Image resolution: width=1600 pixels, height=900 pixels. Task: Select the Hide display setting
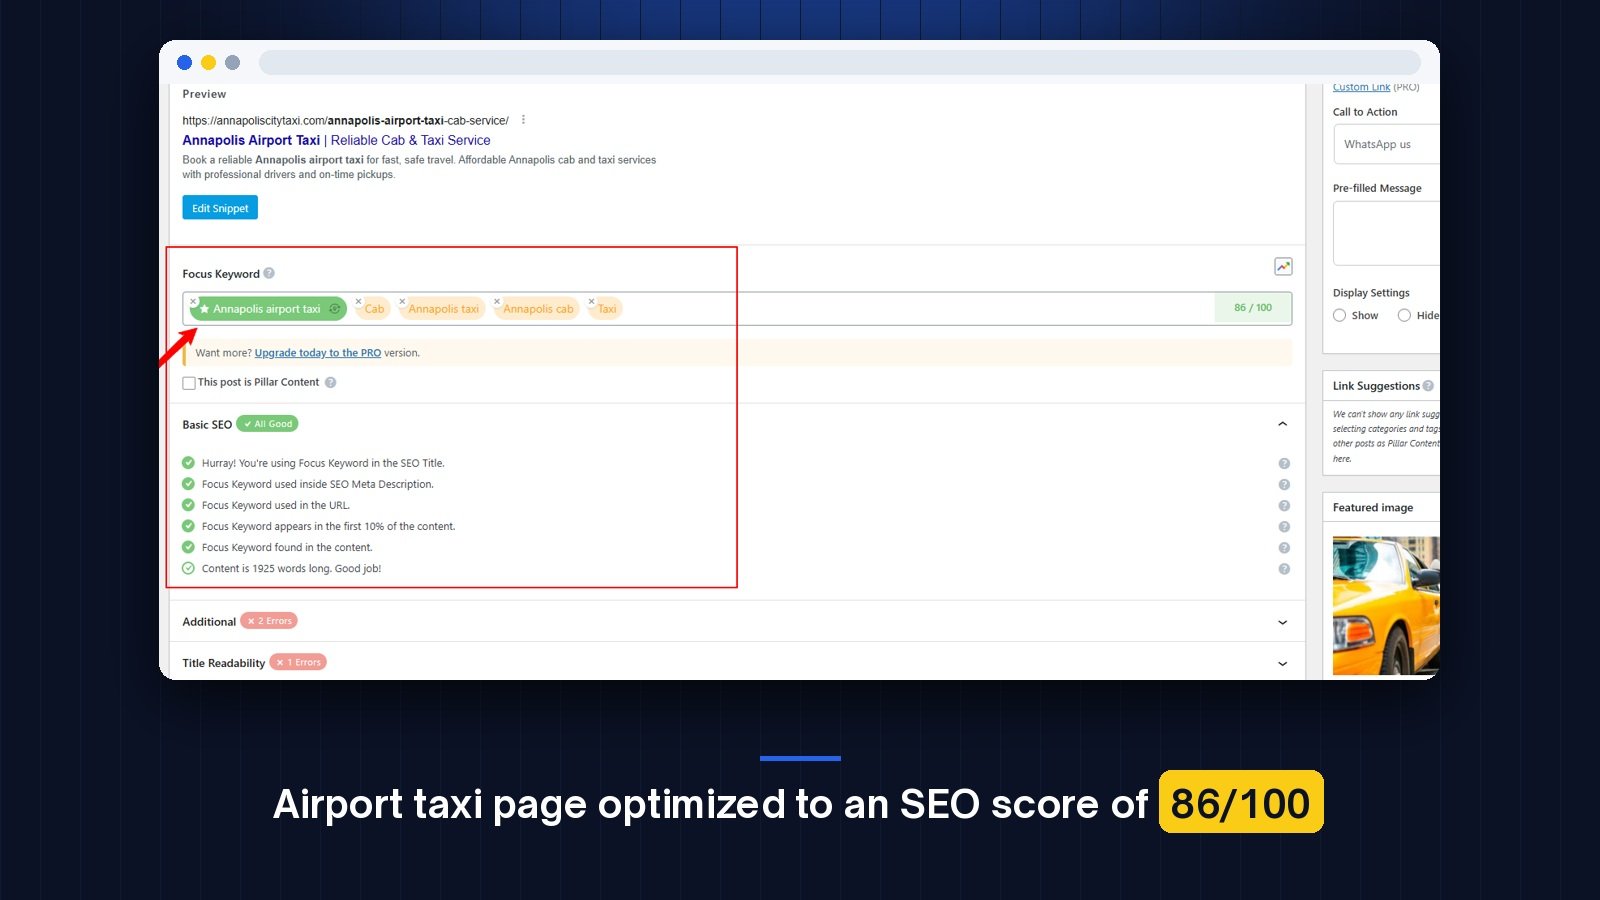[1404, 315]
